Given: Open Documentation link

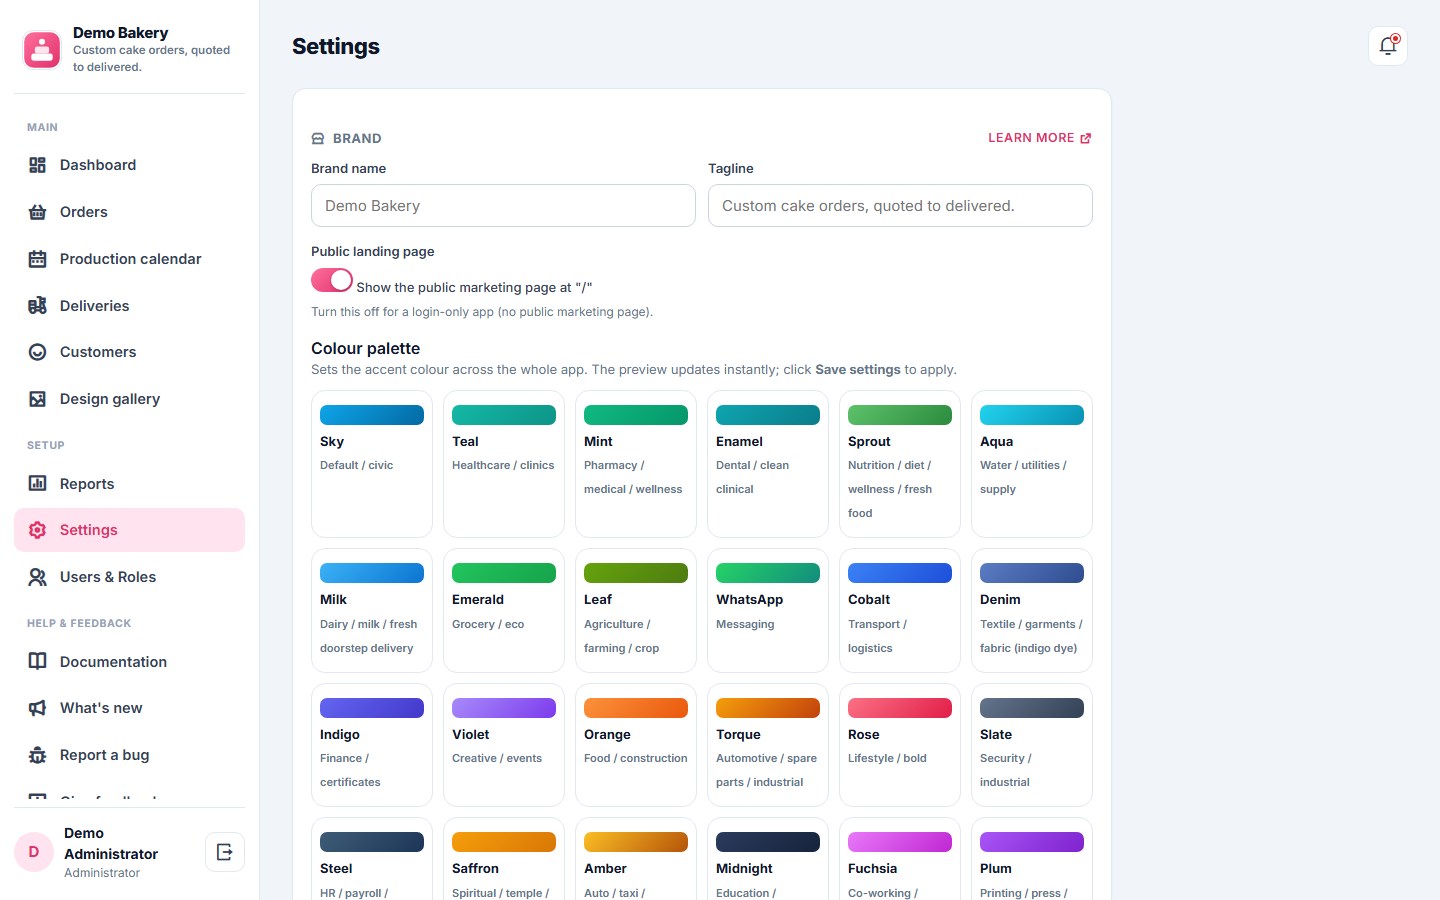Looking at the screenshot, I should click(129, 662).
